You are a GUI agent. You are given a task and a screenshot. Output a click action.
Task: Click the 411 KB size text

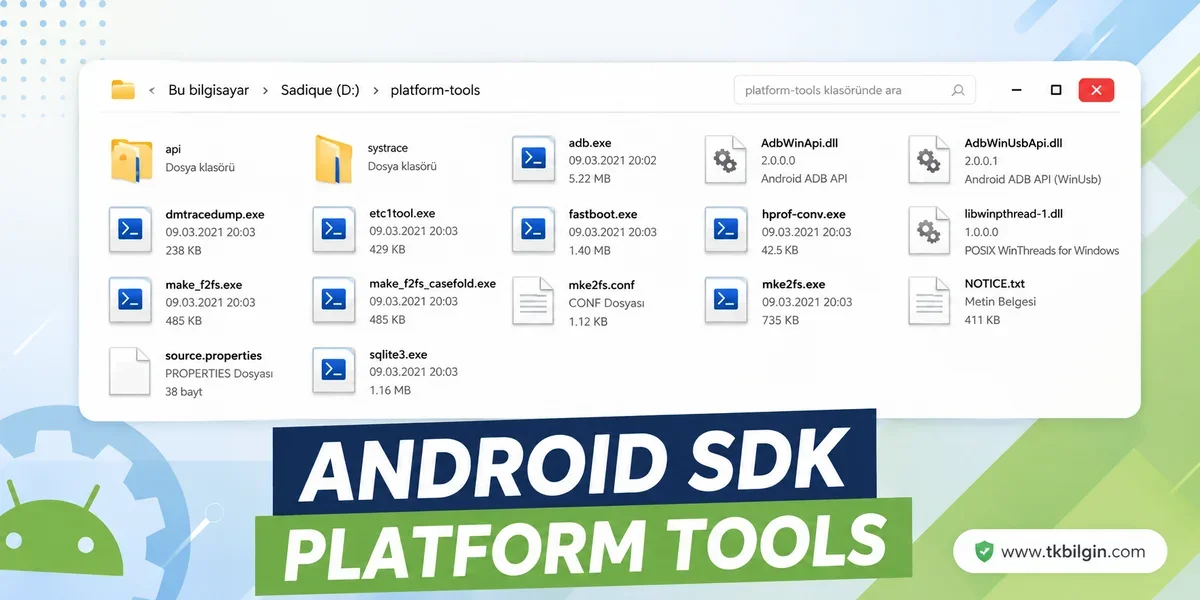click(x=982, y=320)
